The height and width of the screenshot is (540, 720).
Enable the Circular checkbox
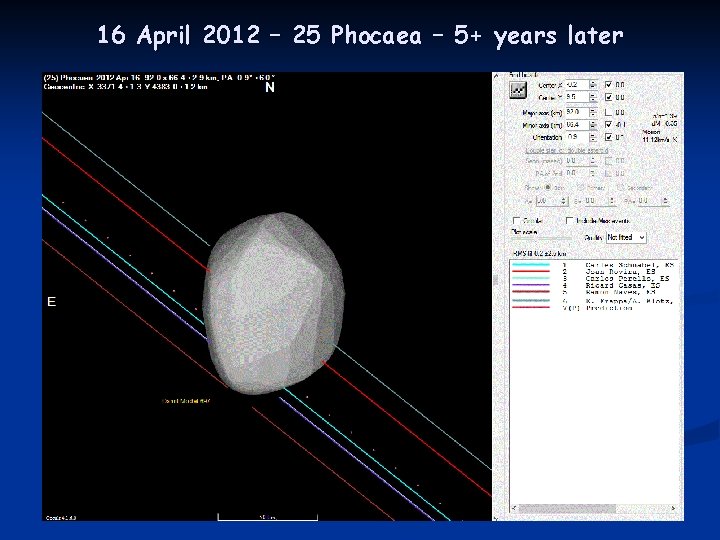click(517, 221)
